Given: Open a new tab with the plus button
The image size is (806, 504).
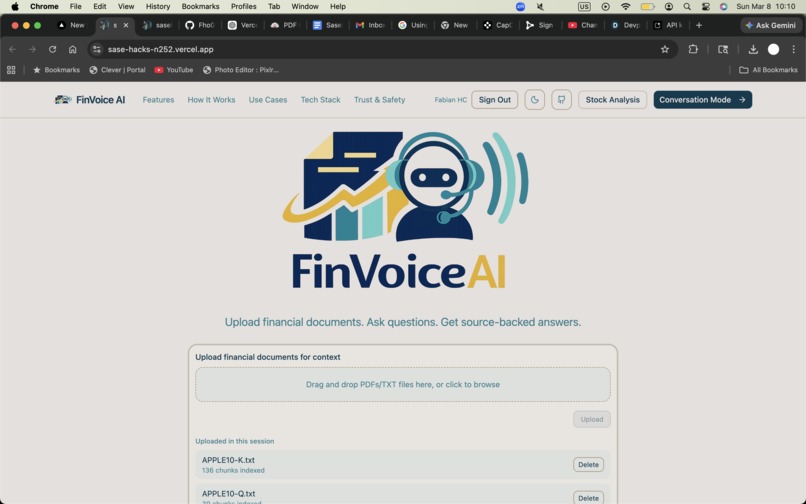Looking at the screenshot, I should 699,25.
